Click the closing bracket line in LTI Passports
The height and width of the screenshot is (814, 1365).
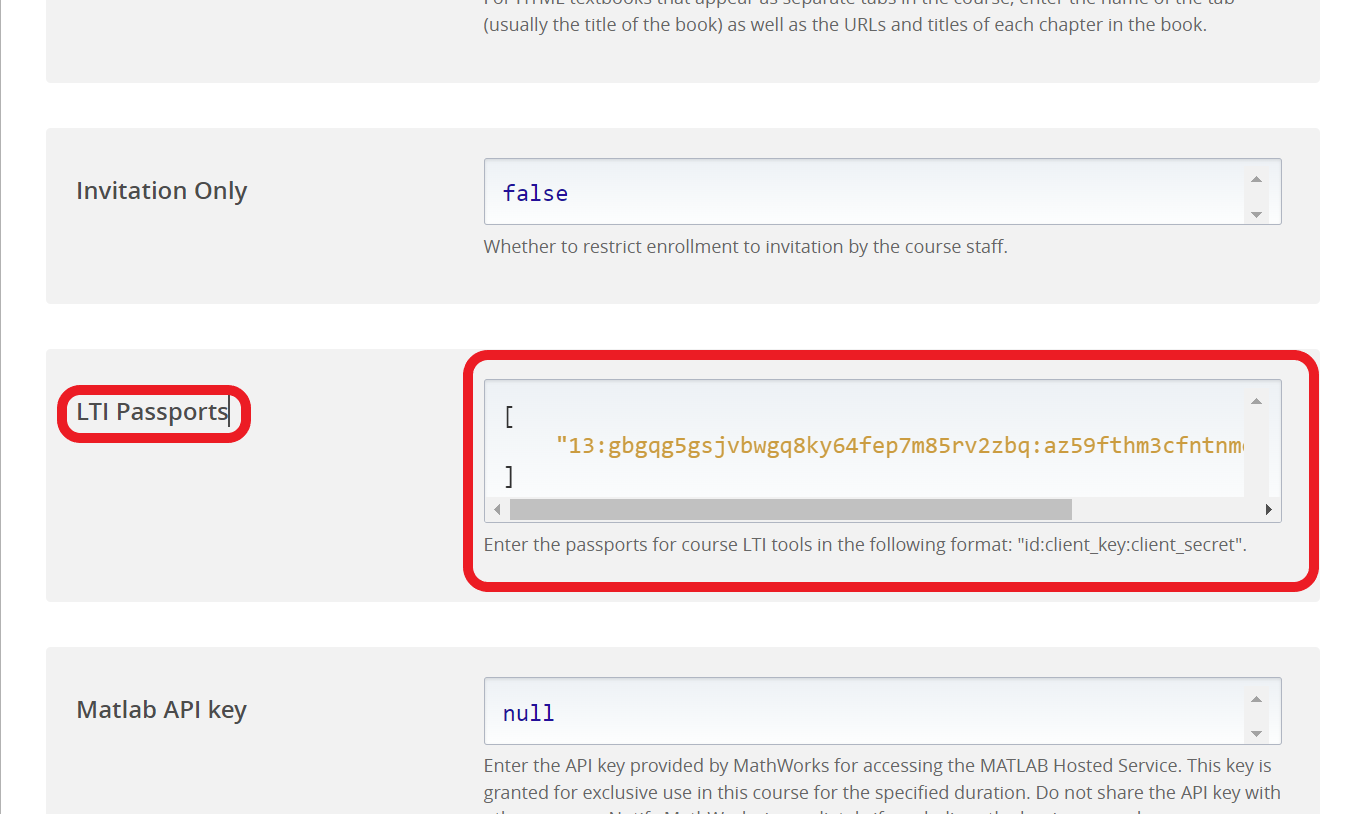(x=510, y=476)
